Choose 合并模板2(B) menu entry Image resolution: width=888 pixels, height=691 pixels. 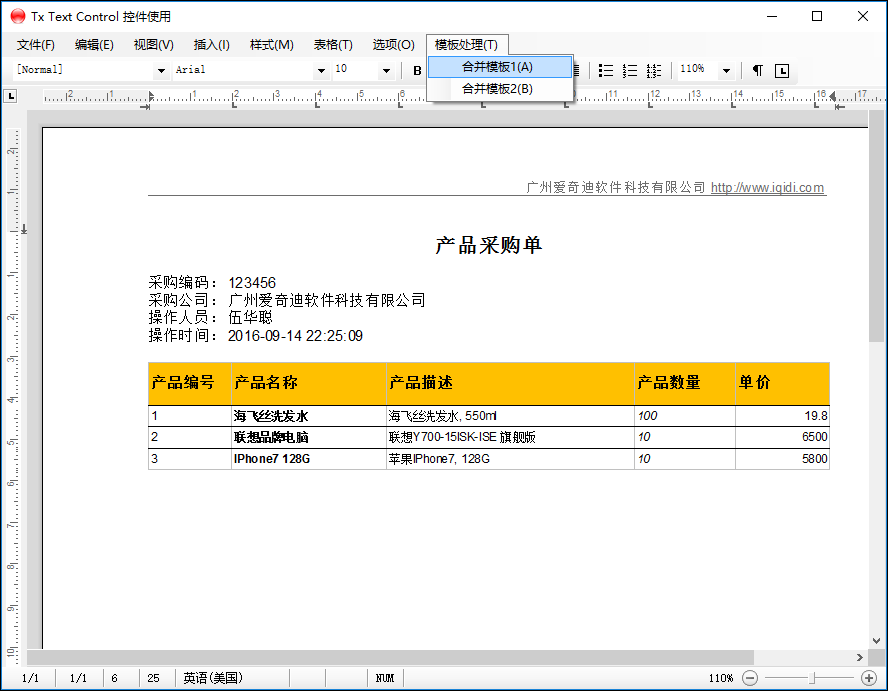(500, 89)
